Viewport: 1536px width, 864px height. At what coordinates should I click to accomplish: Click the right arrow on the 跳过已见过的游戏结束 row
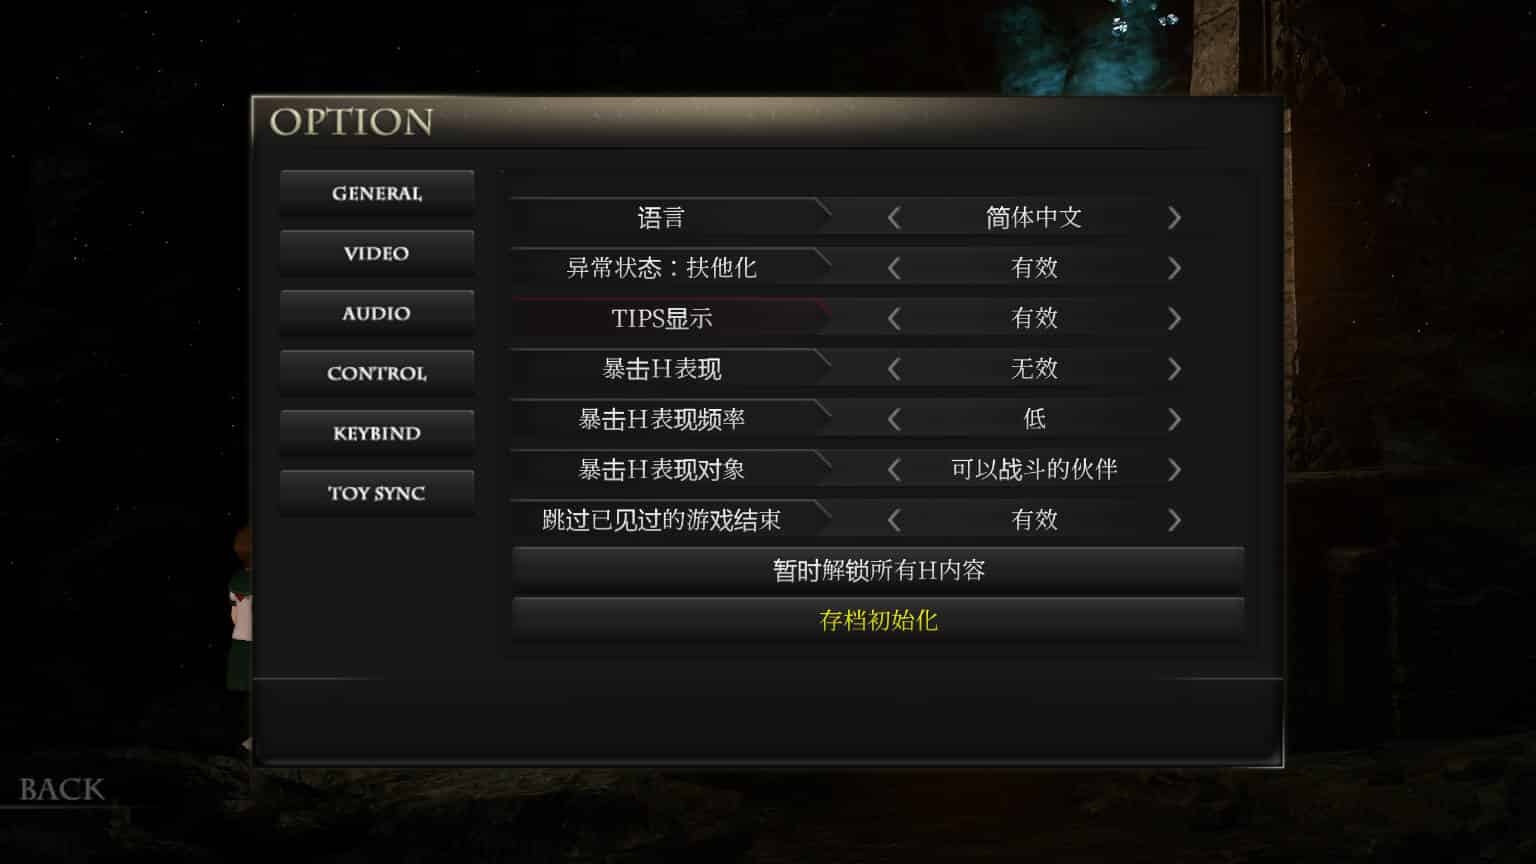click(x=1174, y=520)
